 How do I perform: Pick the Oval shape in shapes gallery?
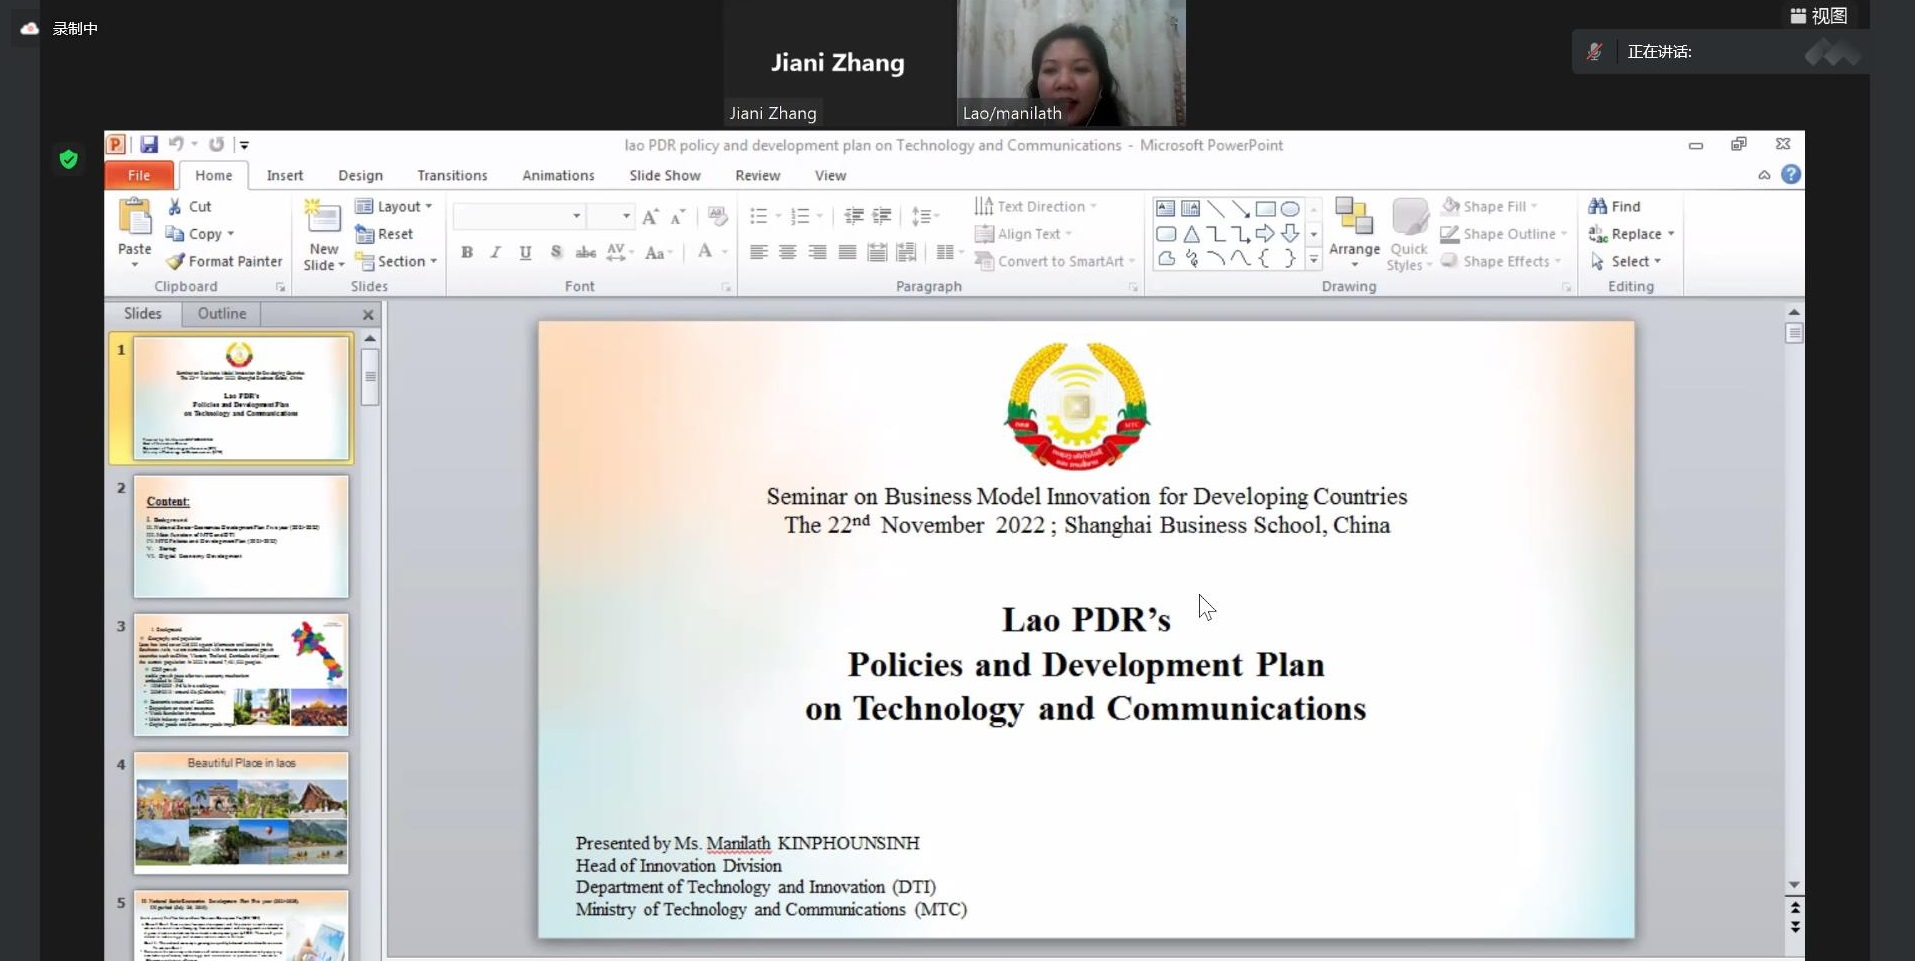[x=1290, y=208]
